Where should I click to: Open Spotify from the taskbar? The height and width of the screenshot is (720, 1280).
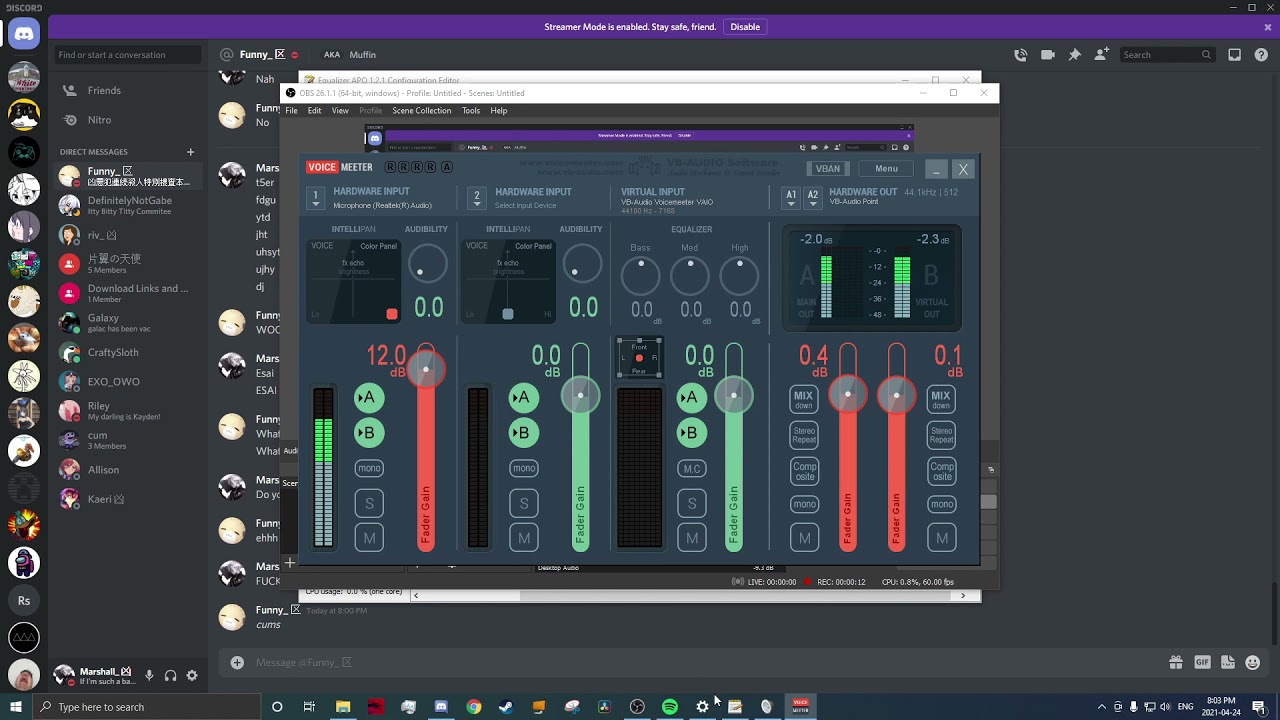click(670, 707)
